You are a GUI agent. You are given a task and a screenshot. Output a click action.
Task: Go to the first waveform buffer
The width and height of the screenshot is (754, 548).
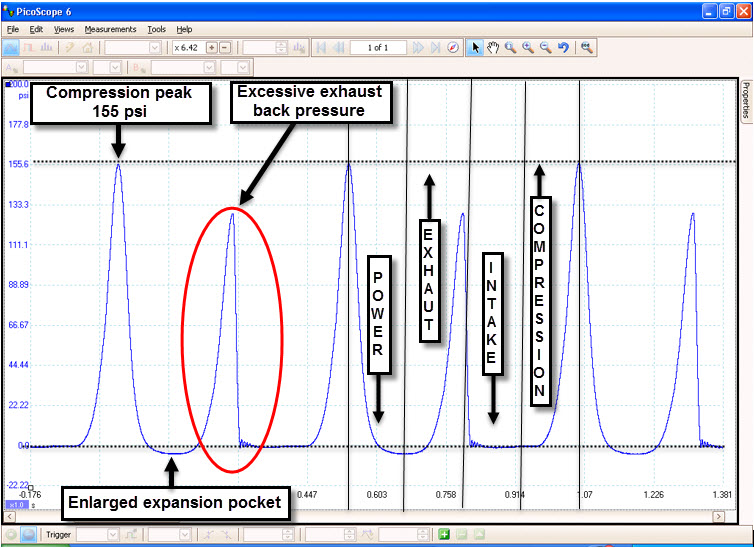tap(320, 47)
